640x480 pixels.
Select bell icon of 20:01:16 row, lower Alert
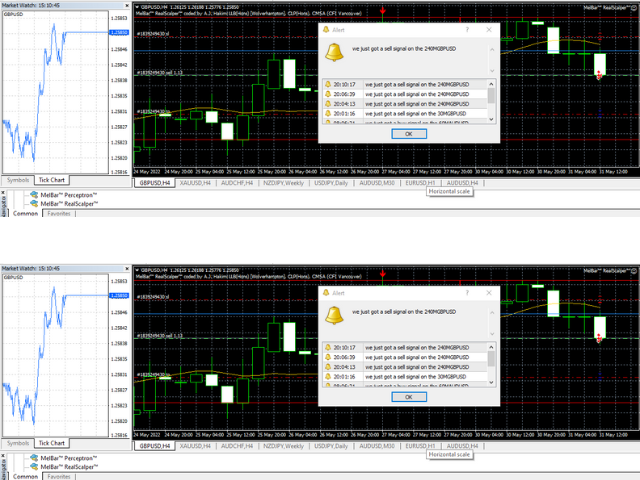328,377
